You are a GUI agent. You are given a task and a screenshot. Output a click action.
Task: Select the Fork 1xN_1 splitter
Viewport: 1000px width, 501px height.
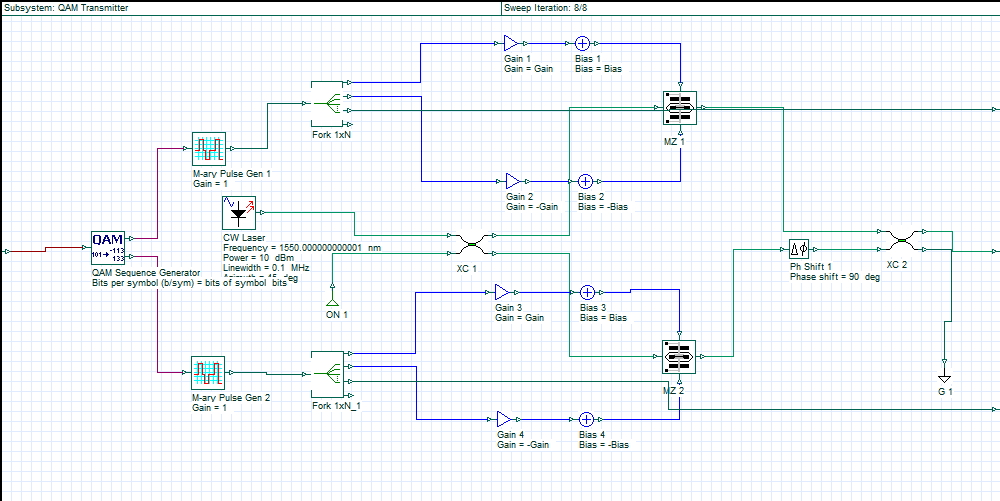click(x=329, y=374)
